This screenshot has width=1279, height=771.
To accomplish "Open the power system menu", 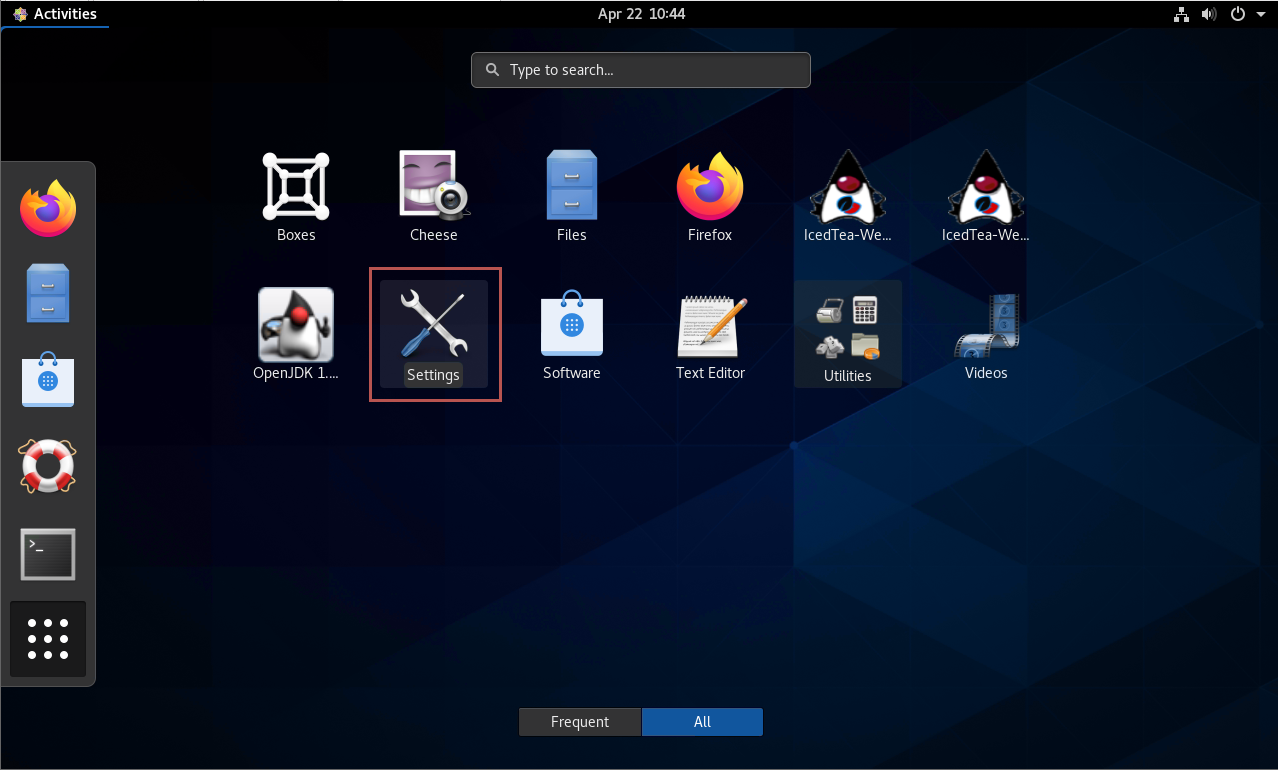I will click(x=1245, y=14).
